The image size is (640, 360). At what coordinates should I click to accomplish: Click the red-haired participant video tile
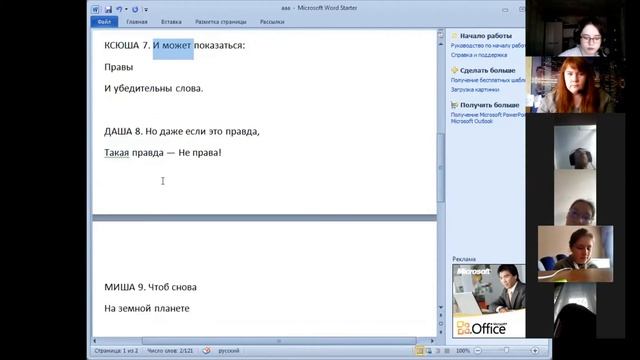[x=575, y=84]
